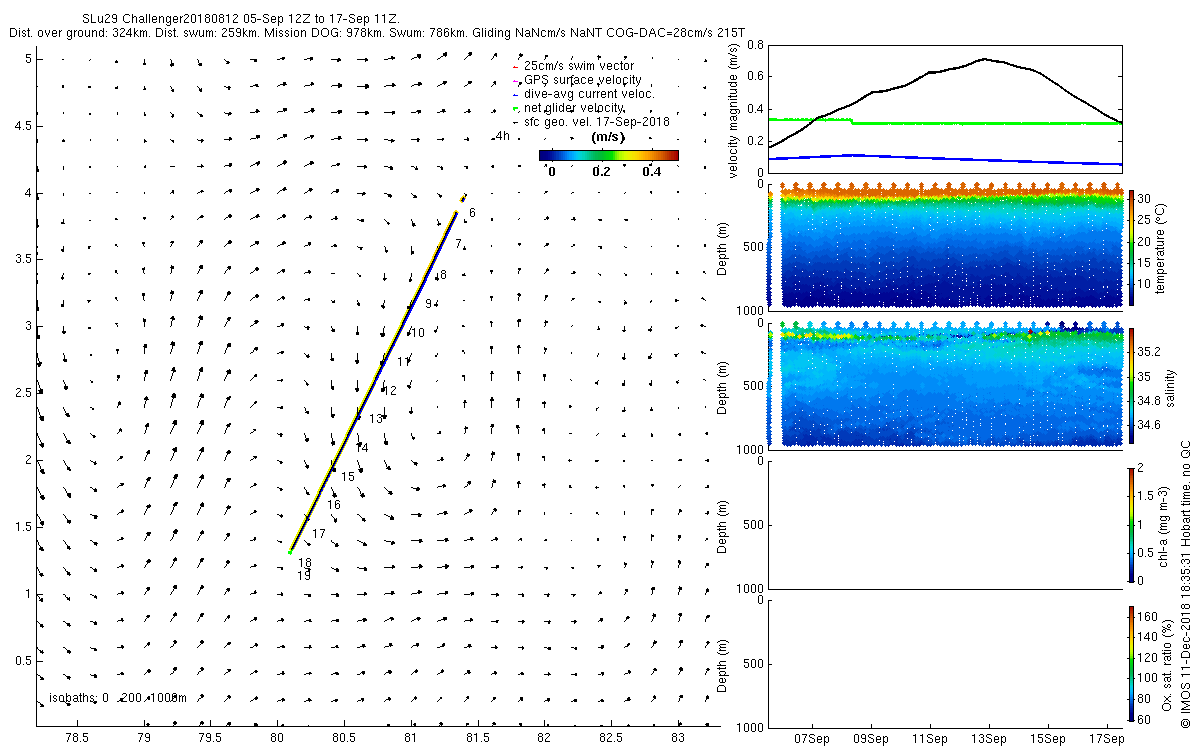Screen dimensions: 1200x750
Task: Click day label 18 on the glider track
Action: (305, 563)
